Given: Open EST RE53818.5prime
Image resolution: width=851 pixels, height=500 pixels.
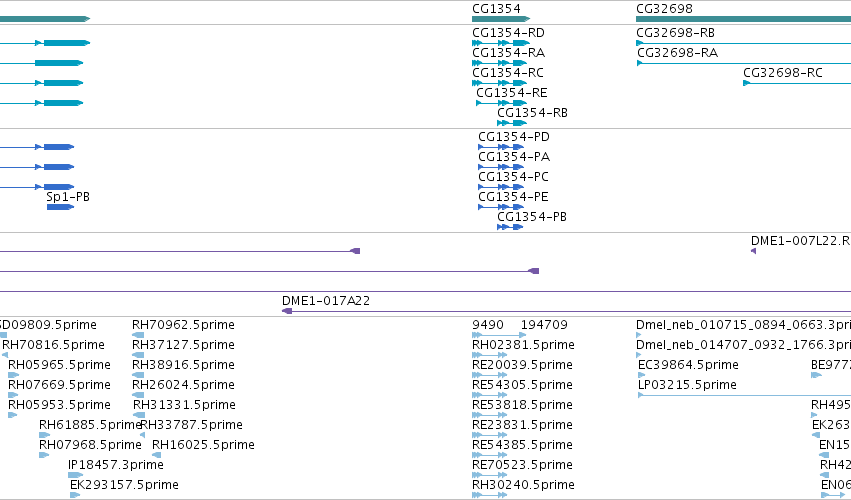Looking at the screenshot, I should [x=522, y=405].
